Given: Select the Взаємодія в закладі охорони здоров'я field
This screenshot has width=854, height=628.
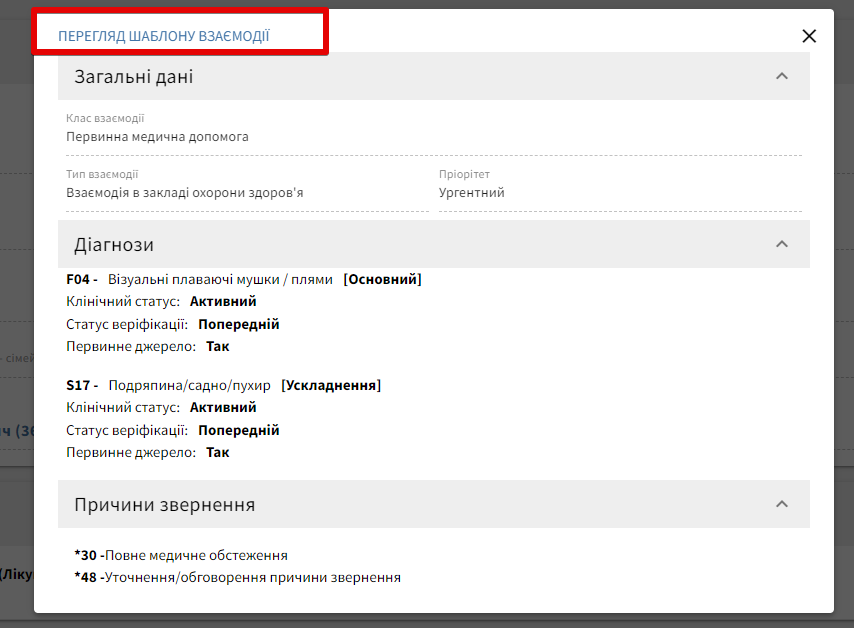Looking at the screenshot, I should [184, 193].
